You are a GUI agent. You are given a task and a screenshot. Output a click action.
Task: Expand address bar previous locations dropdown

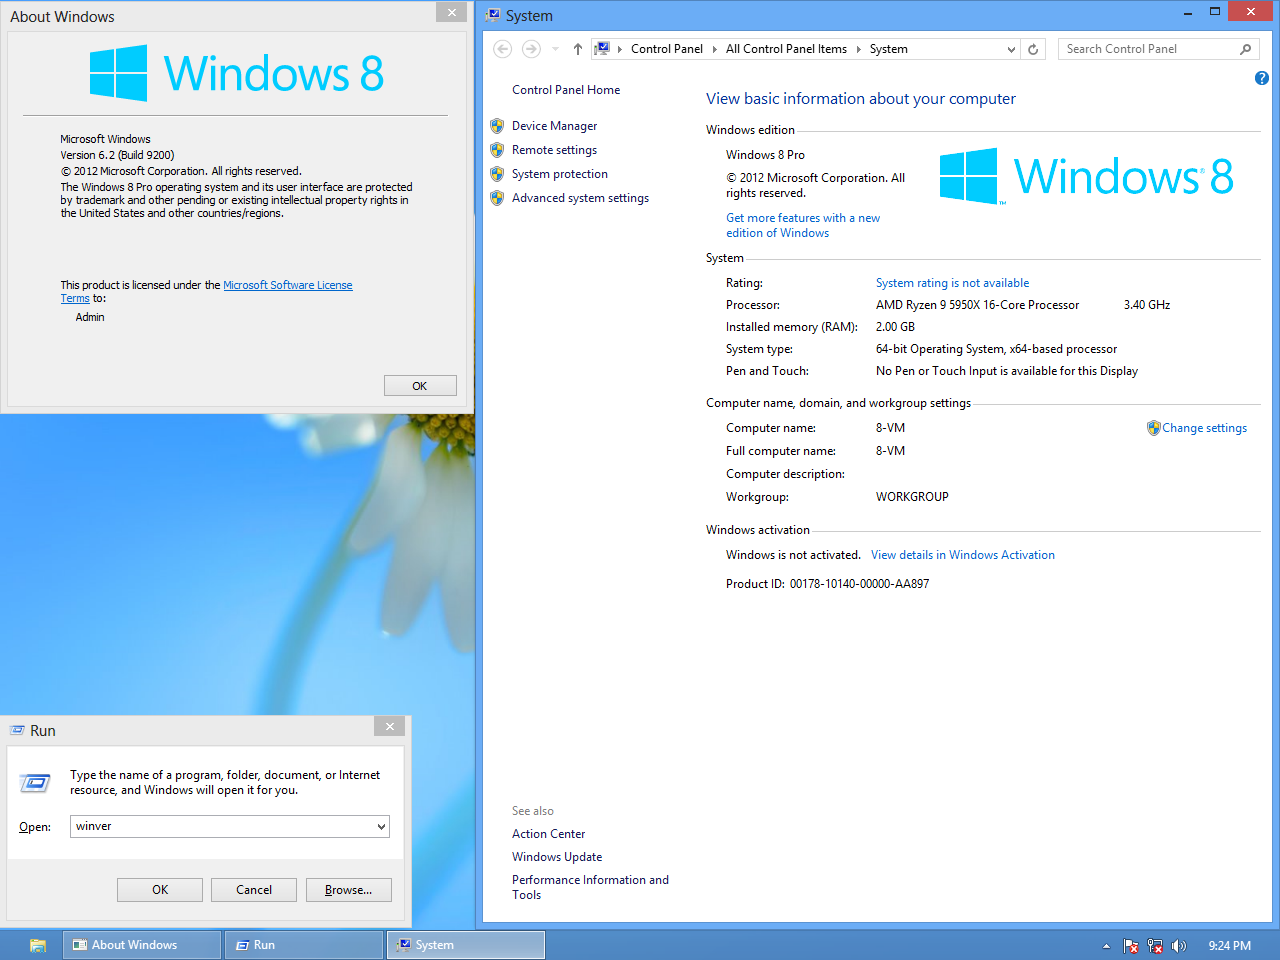tap(1011, 49)
